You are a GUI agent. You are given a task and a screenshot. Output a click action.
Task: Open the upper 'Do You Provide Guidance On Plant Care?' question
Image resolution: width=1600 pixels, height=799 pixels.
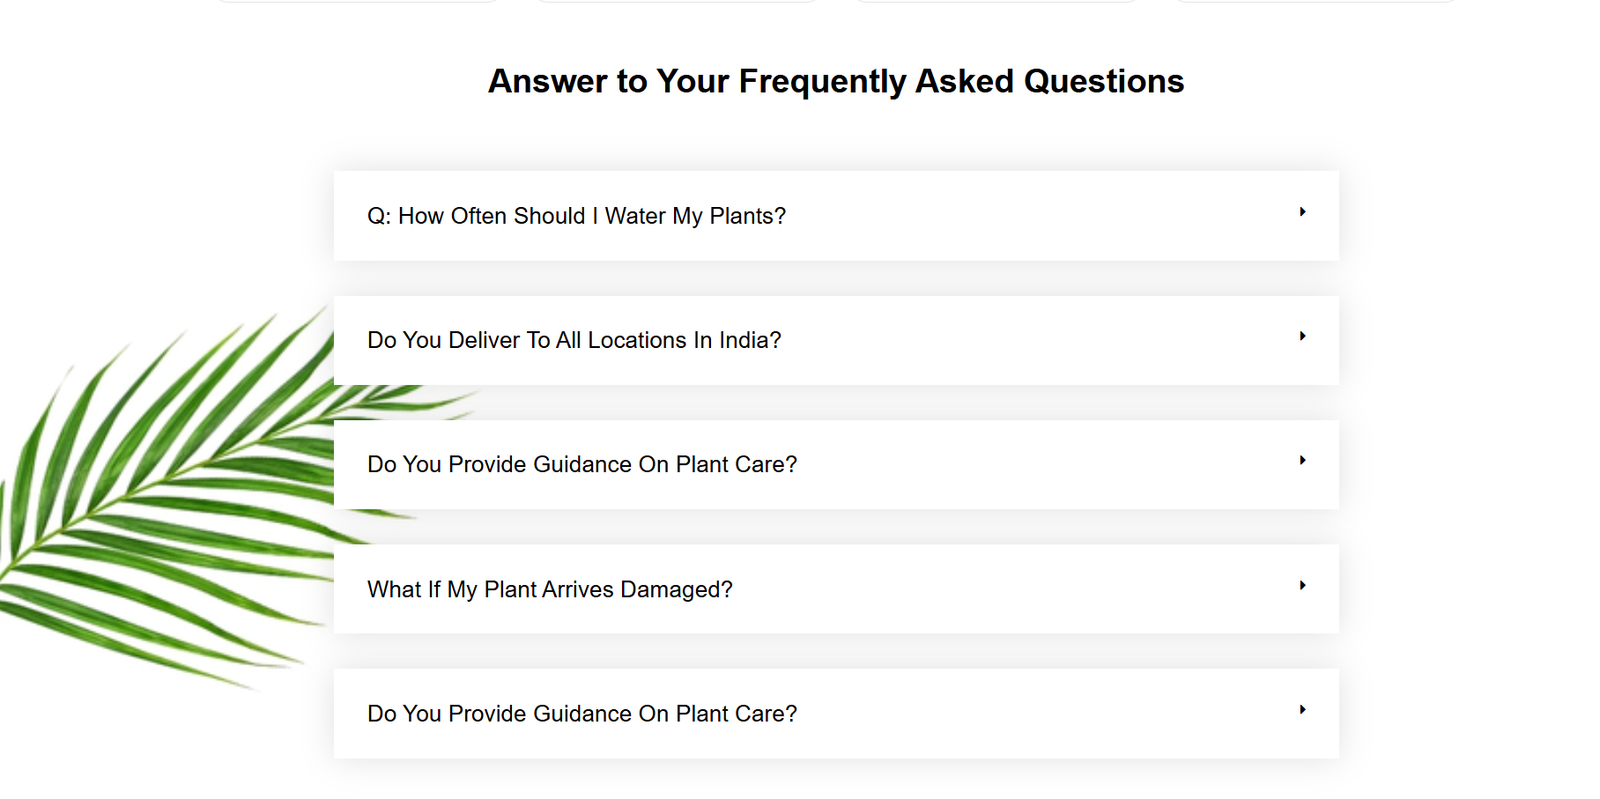pos(582,464)
